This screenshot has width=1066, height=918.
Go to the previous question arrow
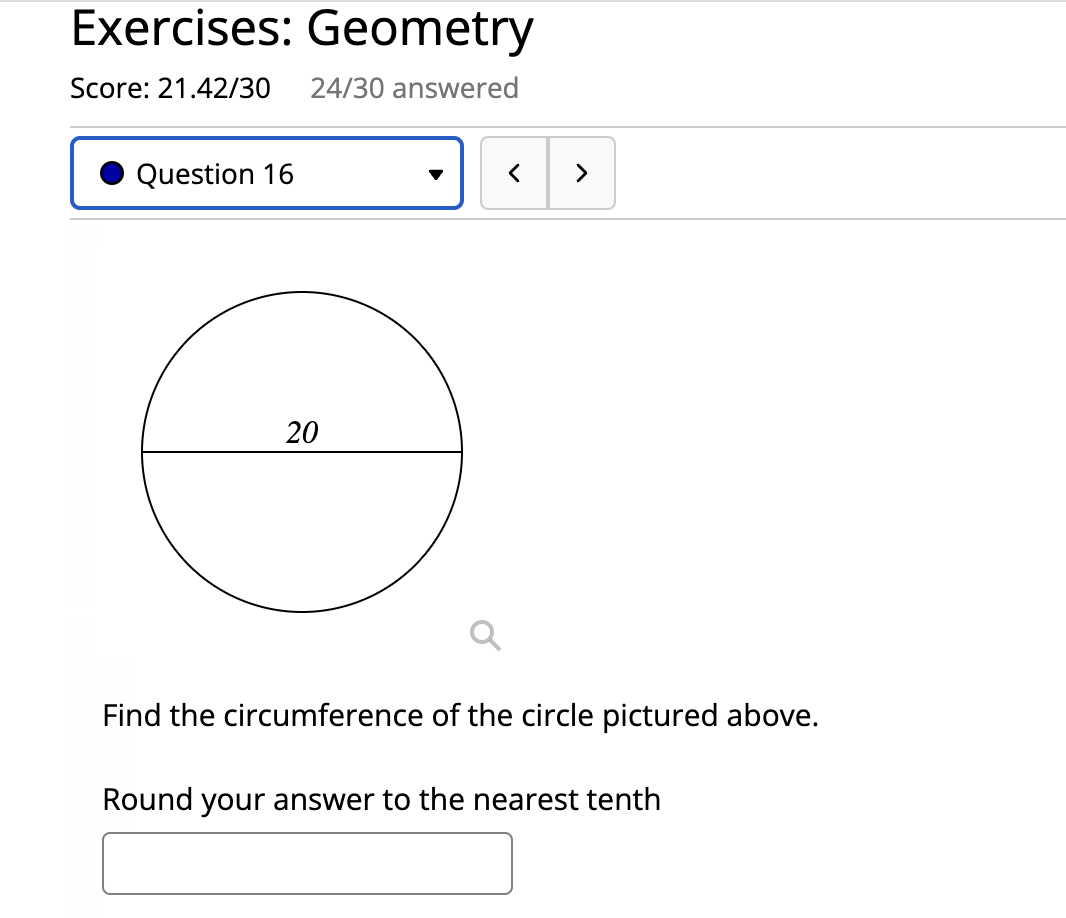514,174
